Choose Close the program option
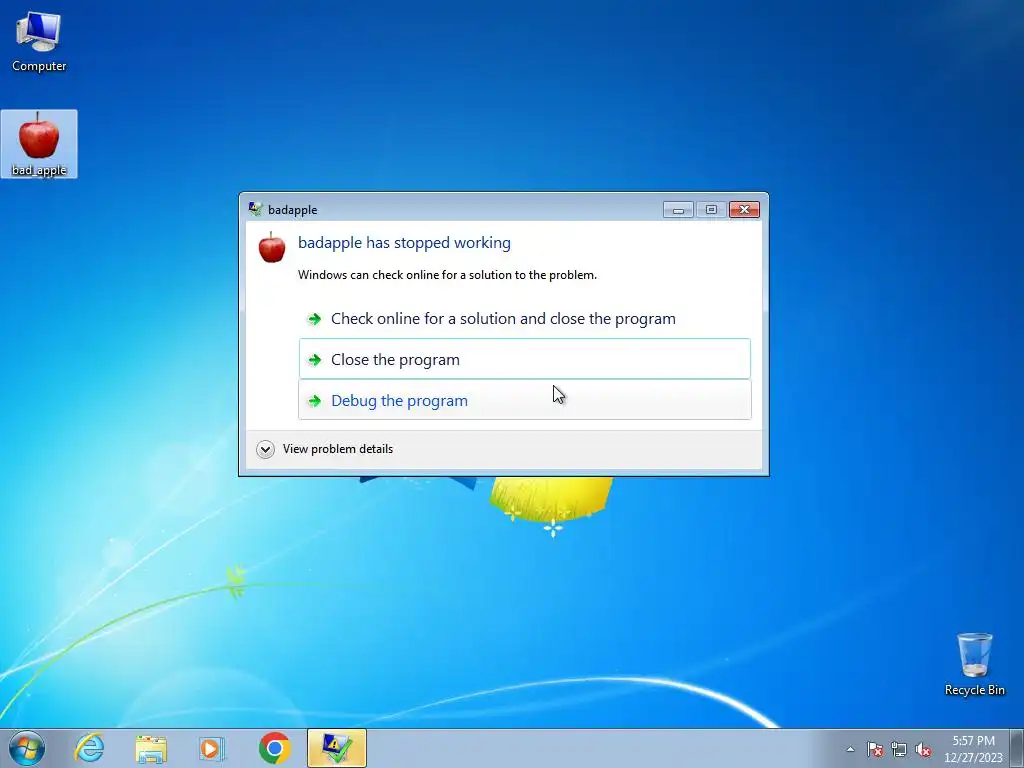Screen dimensions: 1024x768 pyautogui.click(x=524, y=359)
